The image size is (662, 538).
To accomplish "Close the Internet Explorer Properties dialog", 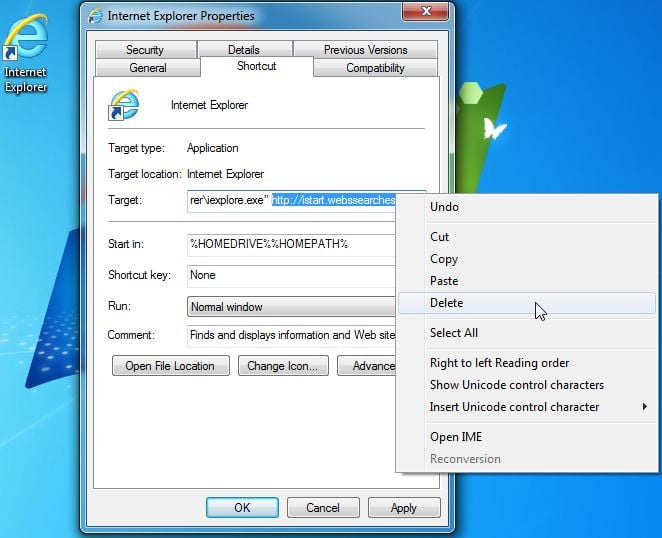I will 426,11.
